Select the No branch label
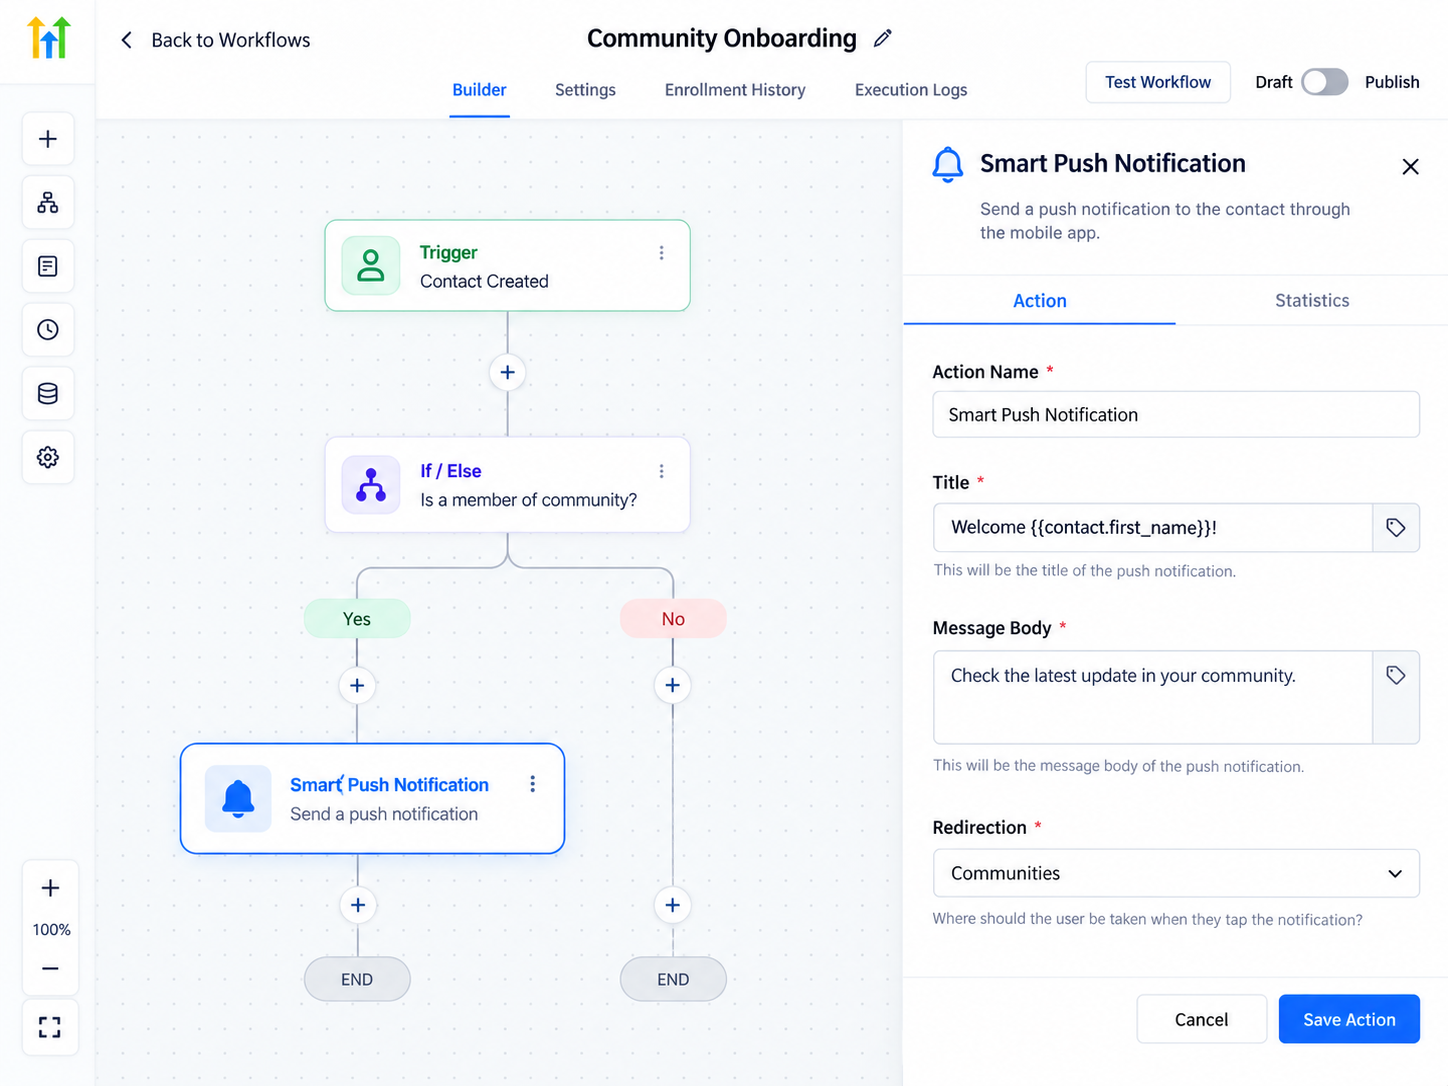This screenshot has height=1086, width=1448. click(673, 619)
